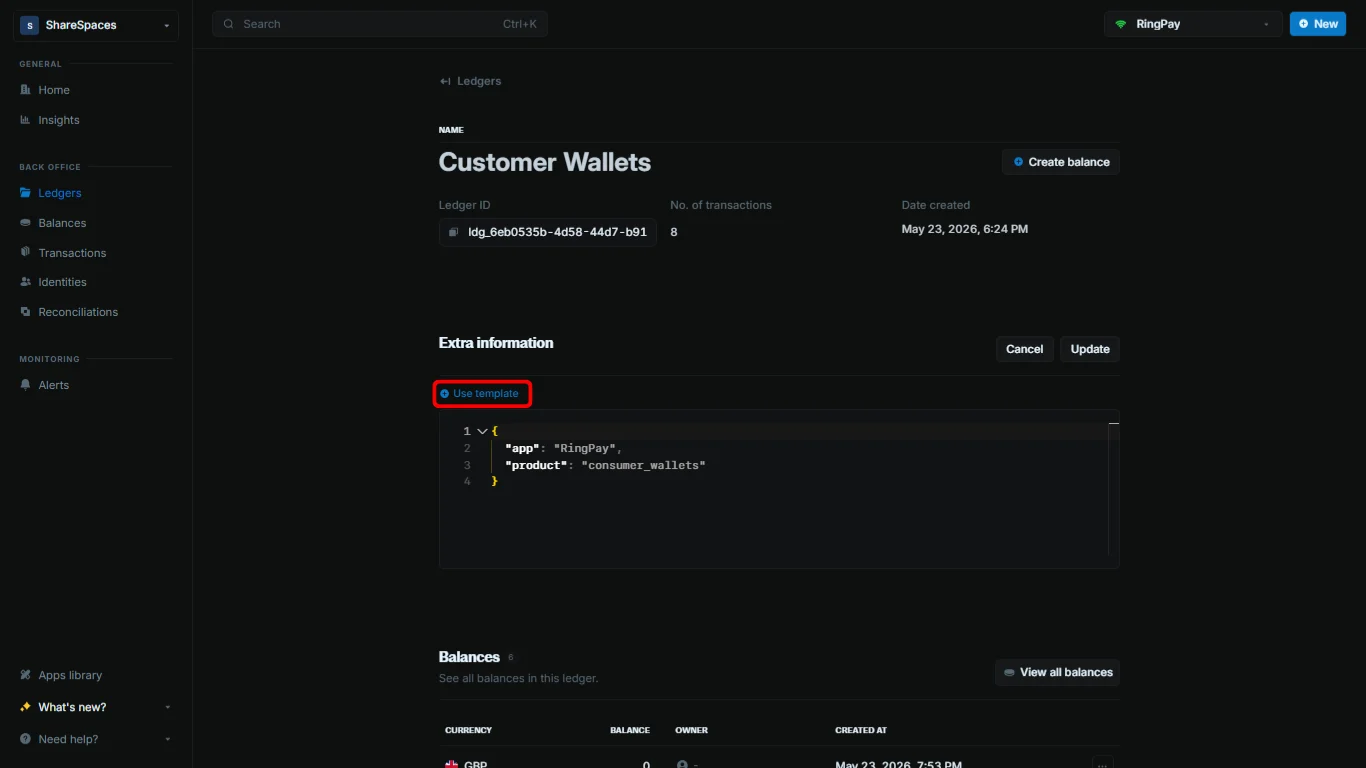Open Identities in the sidebar
1366x768 pixels.
coord(62,282)
